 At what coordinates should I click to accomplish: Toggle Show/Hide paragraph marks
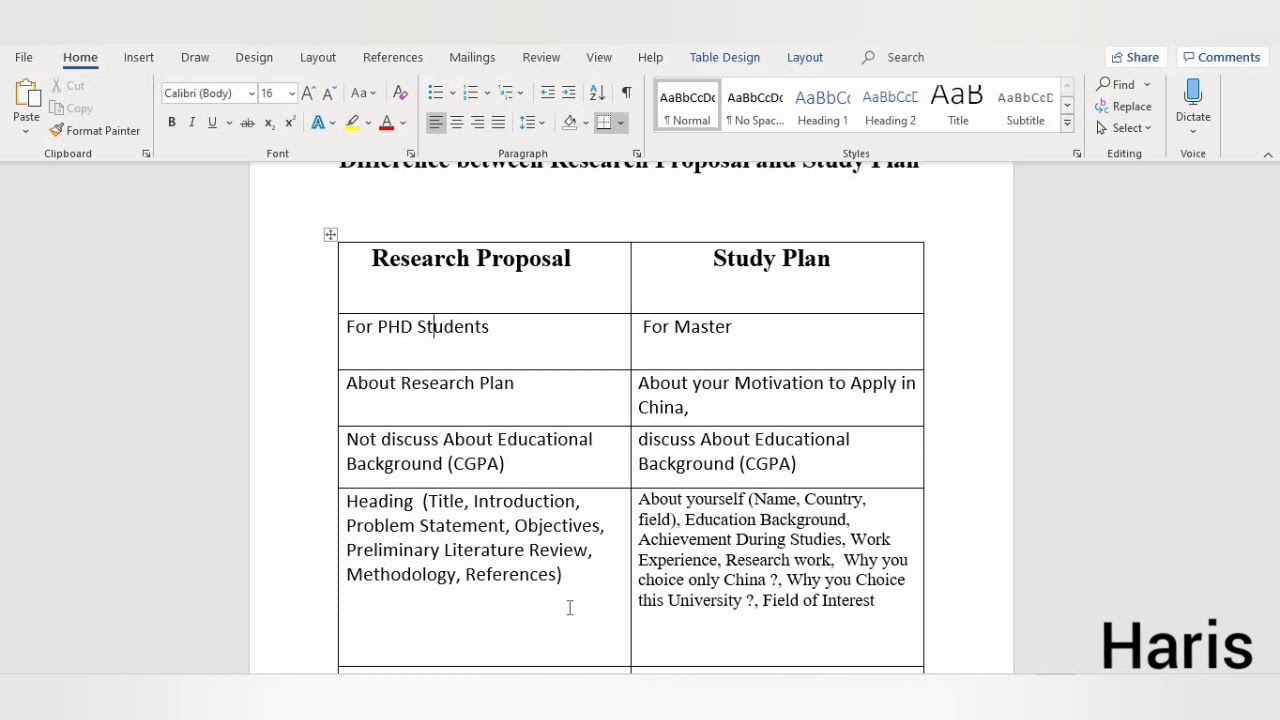(626, 93)
